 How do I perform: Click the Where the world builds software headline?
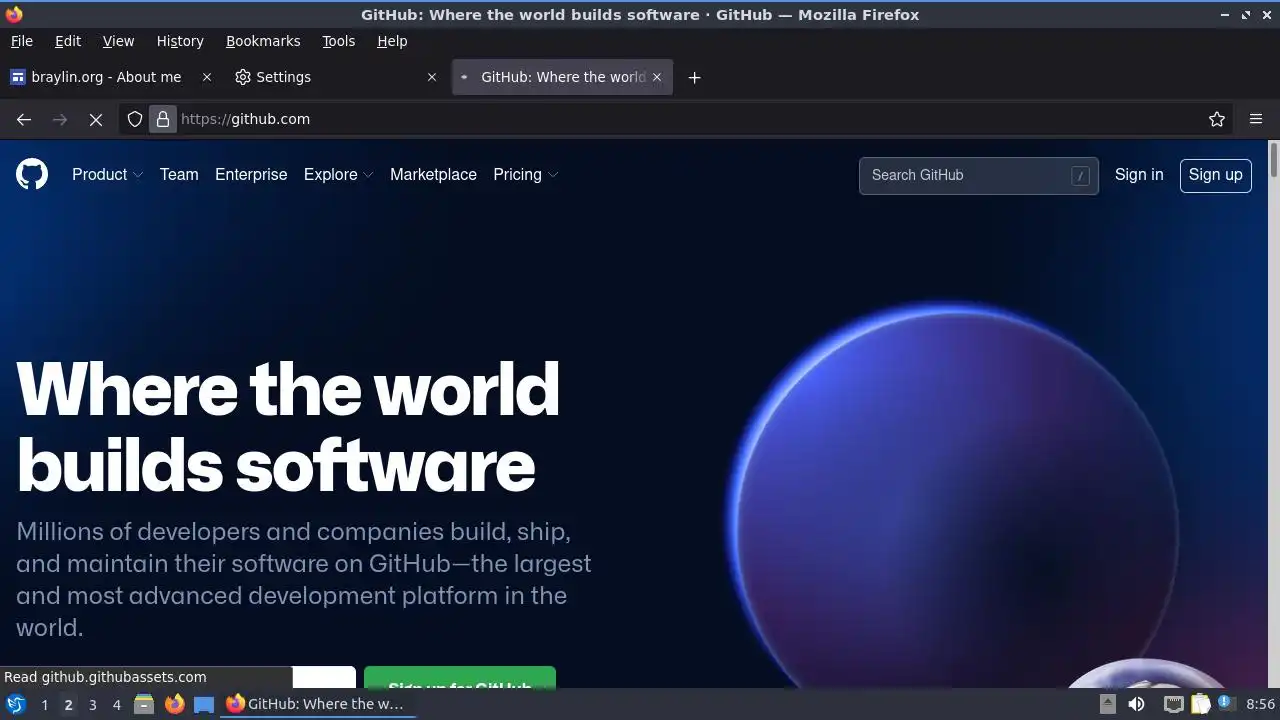(288, 426)
